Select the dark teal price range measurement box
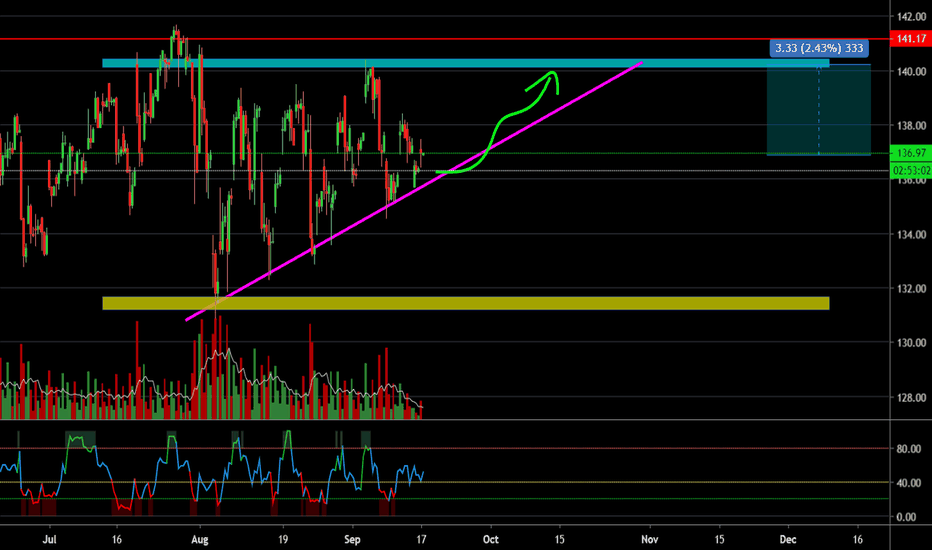Viewport: 932px width, 550px height. [818, 110]
